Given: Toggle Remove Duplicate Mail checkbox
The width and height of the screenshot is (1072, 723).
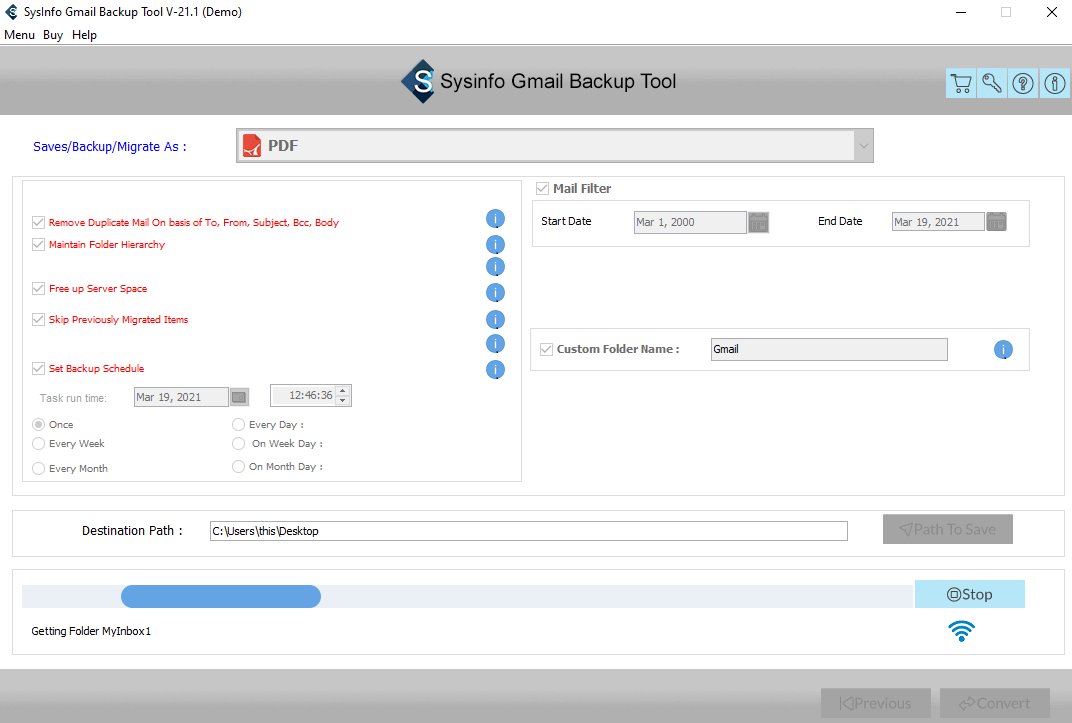Looking at the screenshot, I should (x=38, y=223).
